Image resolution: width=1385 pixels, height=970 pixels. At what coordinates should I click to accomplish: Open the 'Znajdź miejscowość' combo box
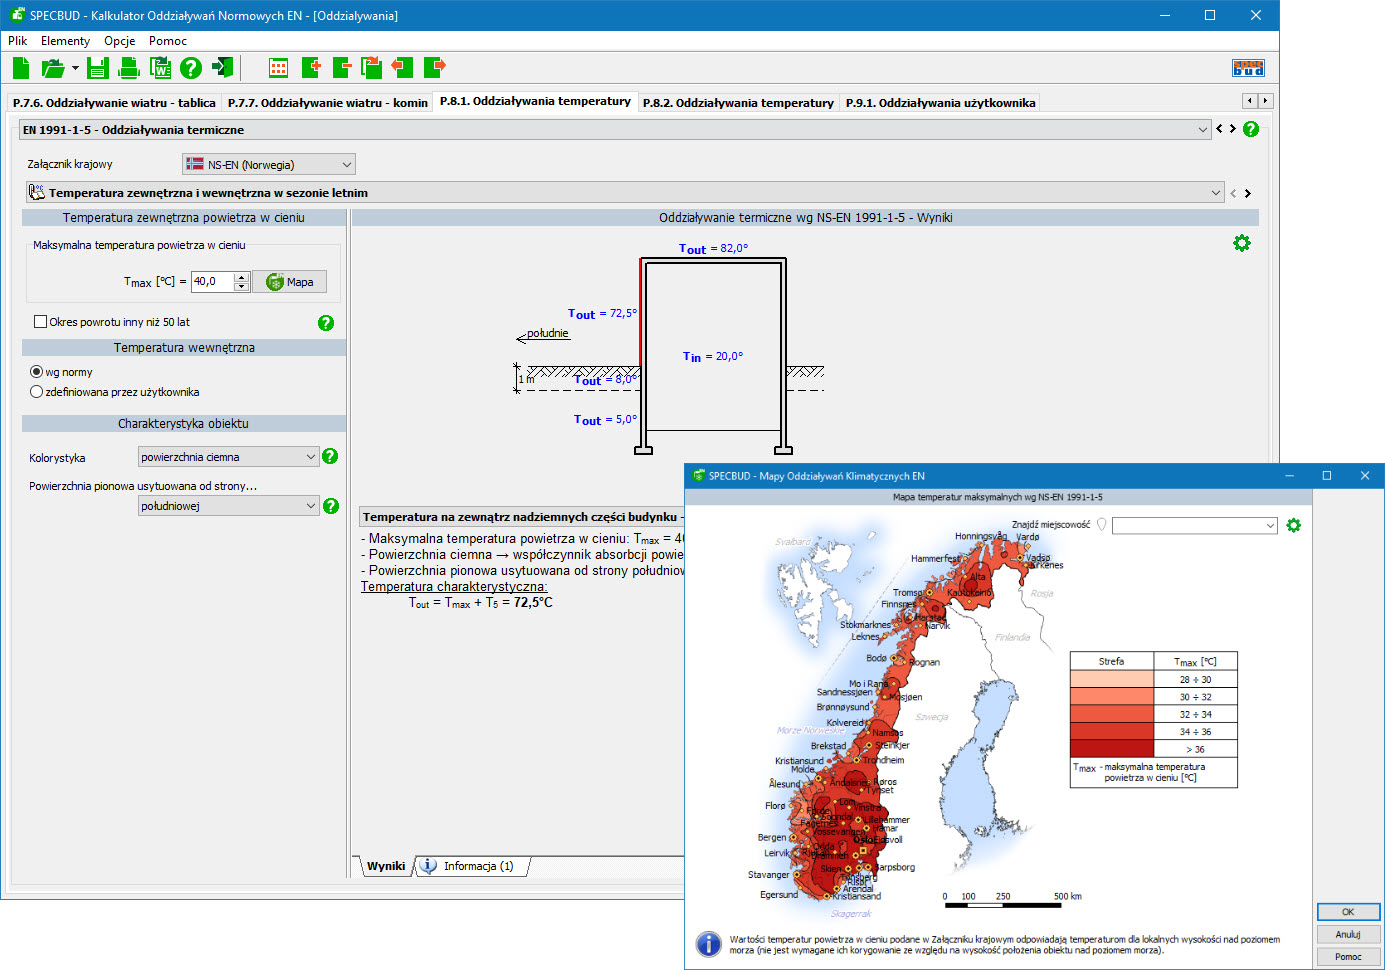[1194, 526]
